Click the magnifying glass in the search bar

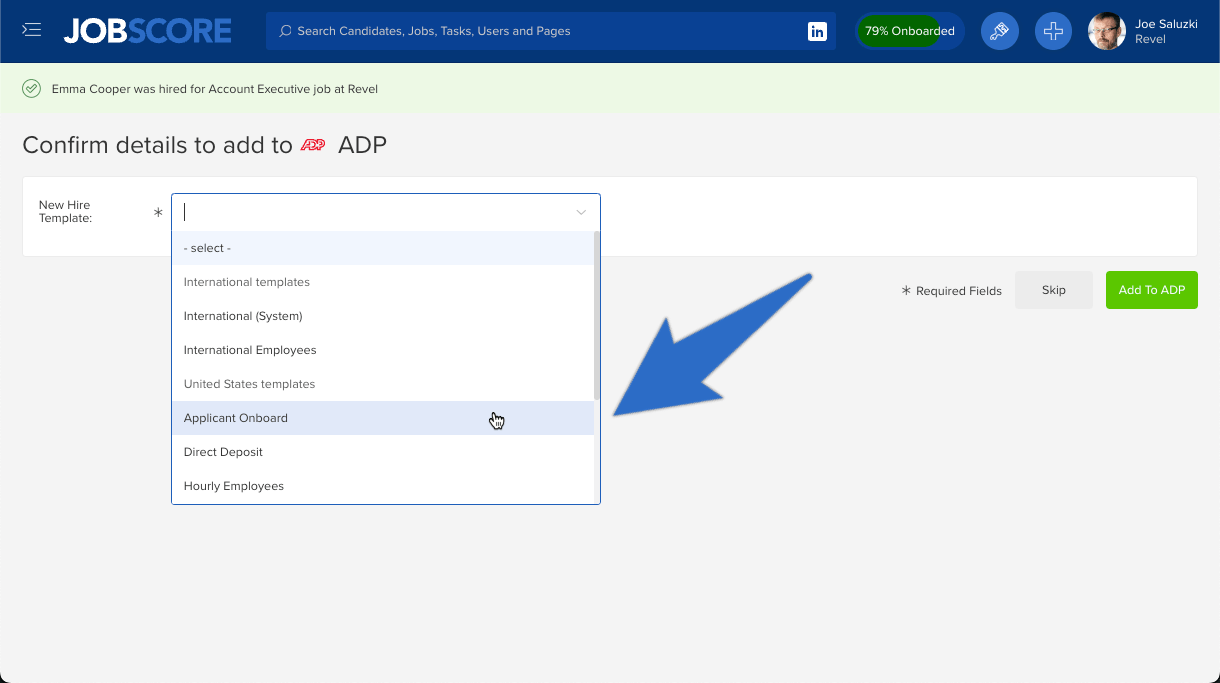[x=285, y=31]
